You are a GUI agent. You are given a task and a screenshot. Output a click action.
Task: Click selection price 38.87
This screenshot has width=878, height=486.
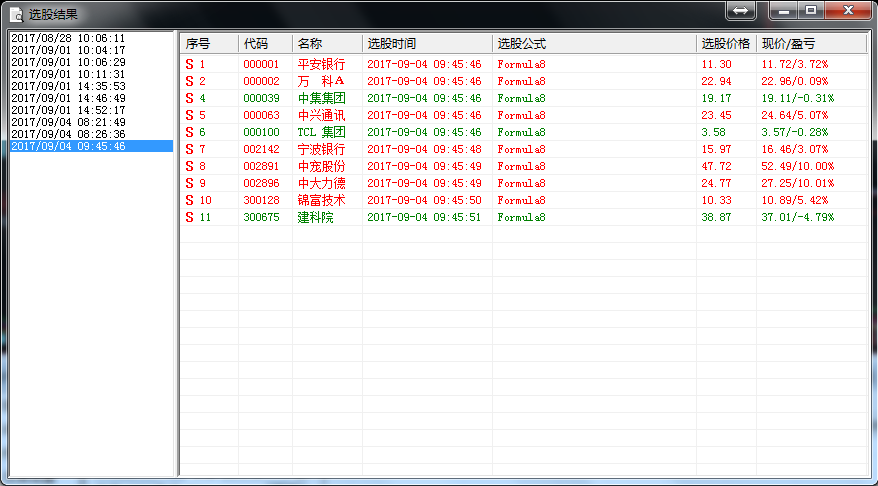716,217
